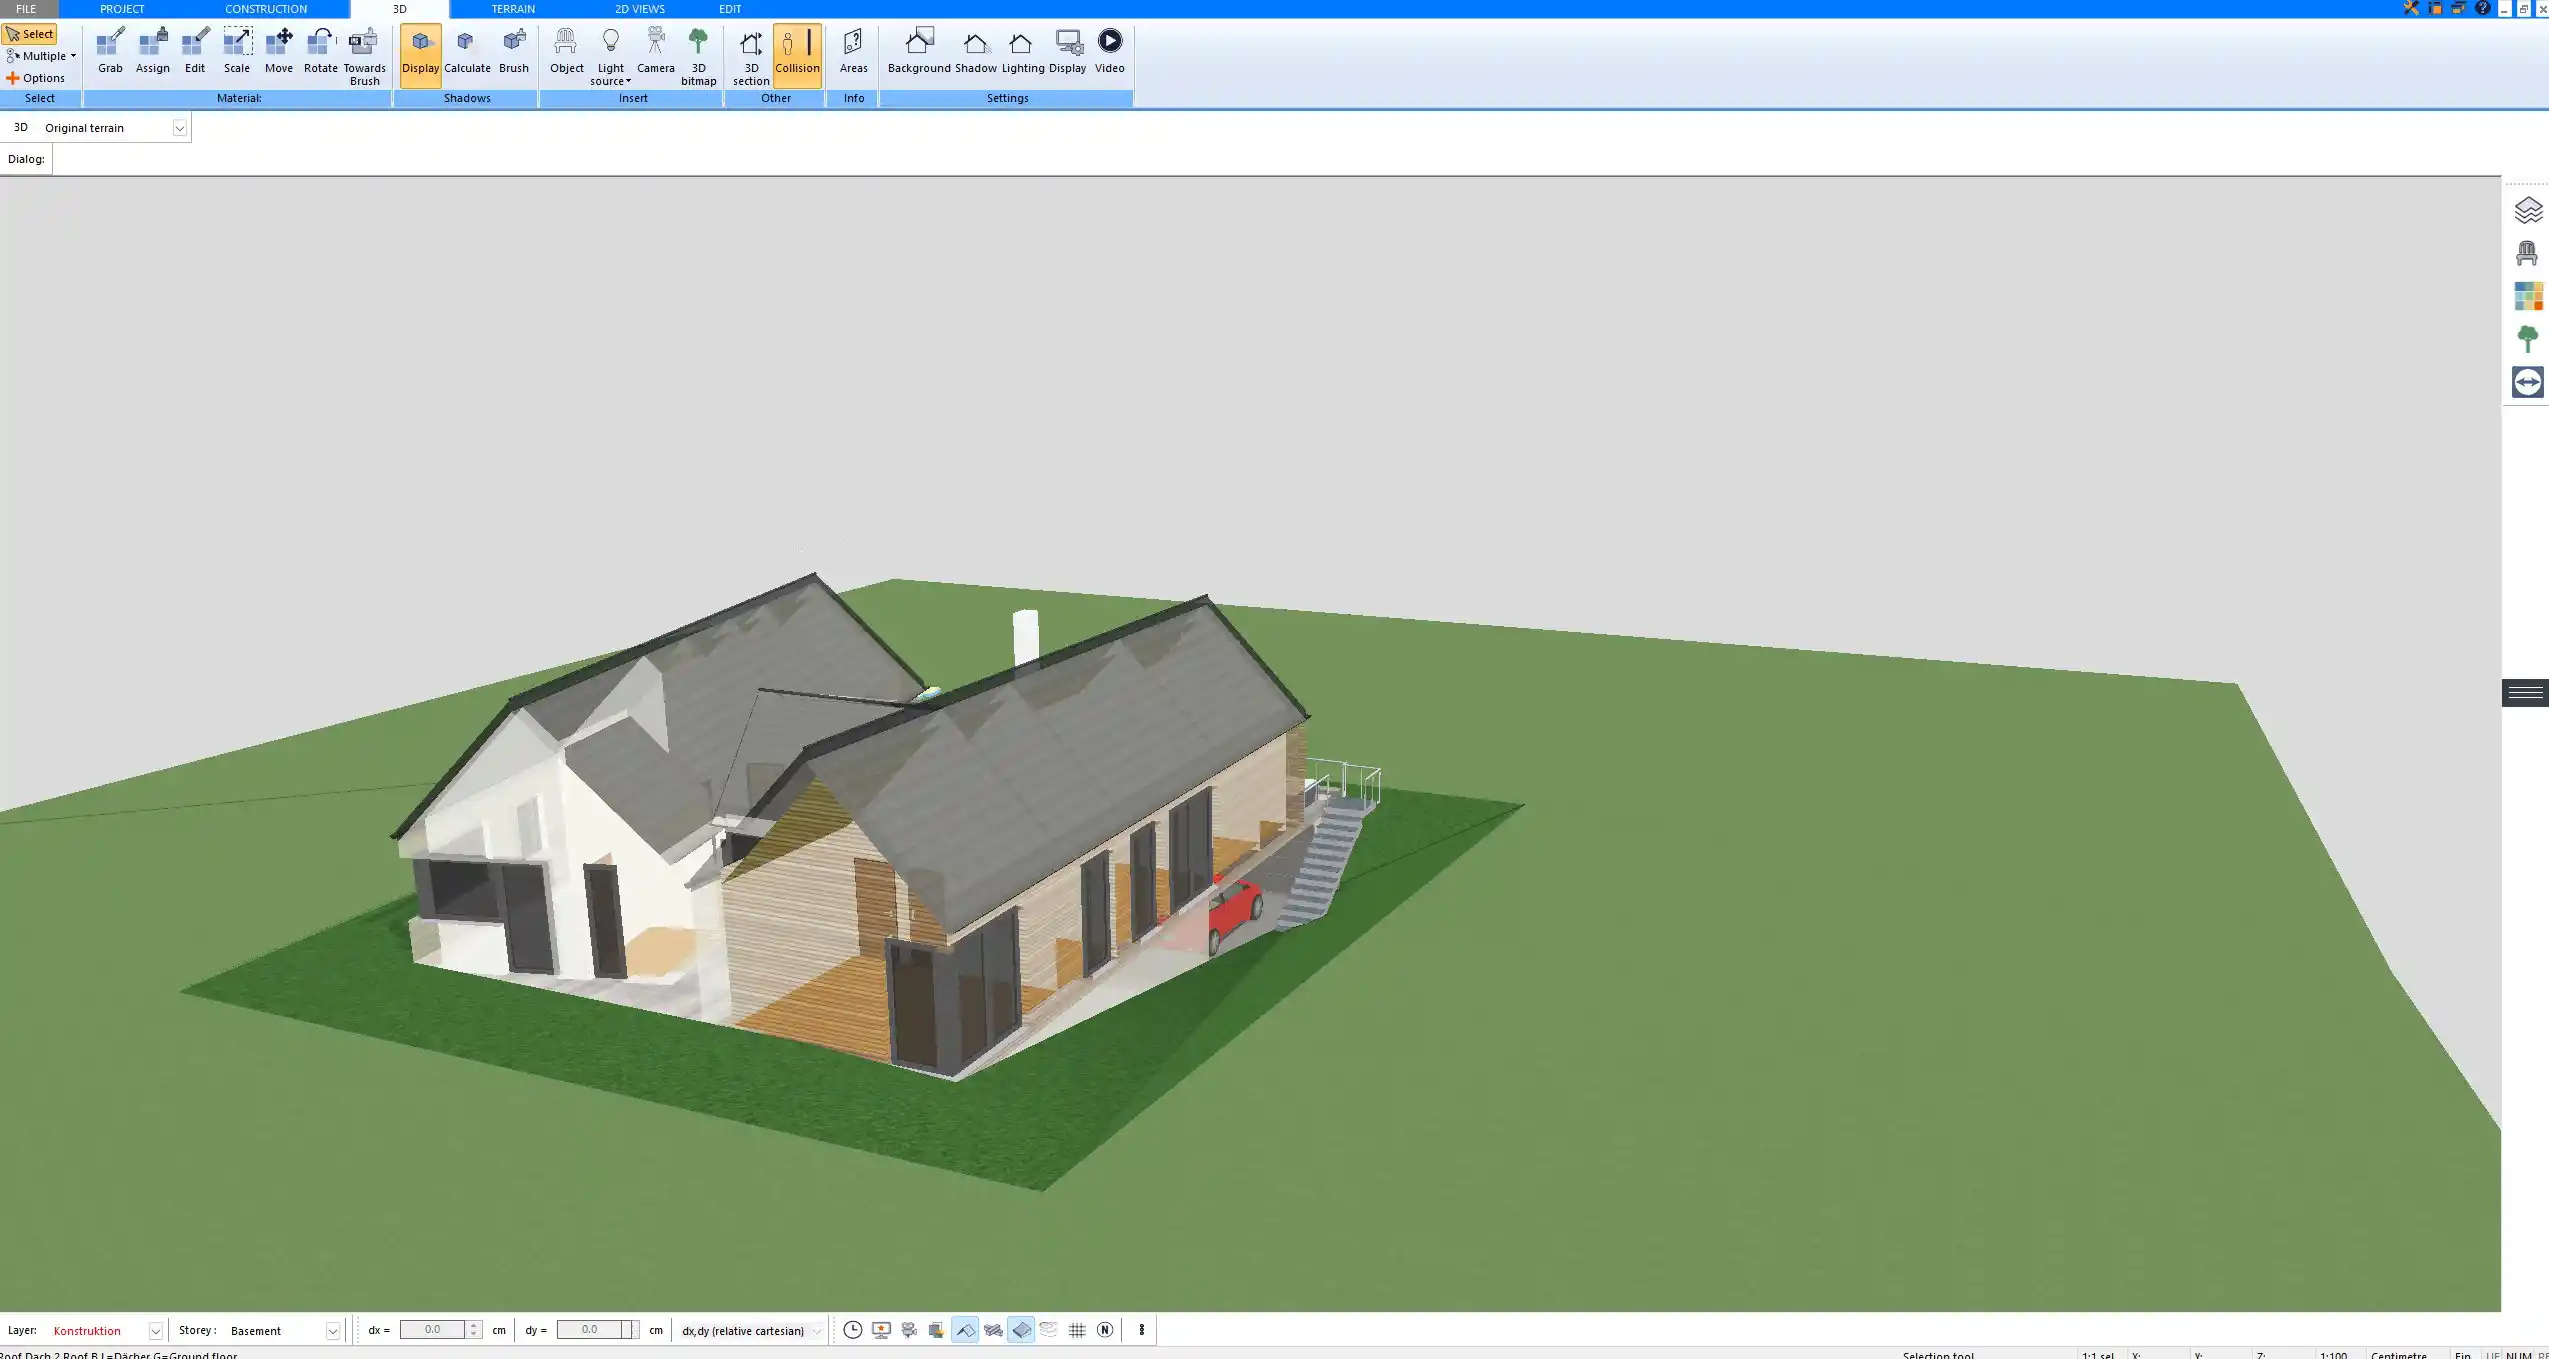This screenshot has height=1359, width=2549.
Task: Open Shadow settings
Action: (x=975, y=51)
